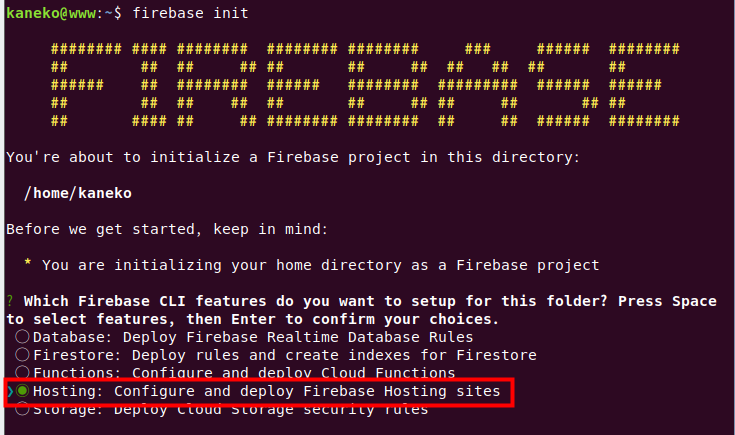The image size is (735, 435).
Task: Click the green question mark prompt symbol
Action: click(10, 301)
